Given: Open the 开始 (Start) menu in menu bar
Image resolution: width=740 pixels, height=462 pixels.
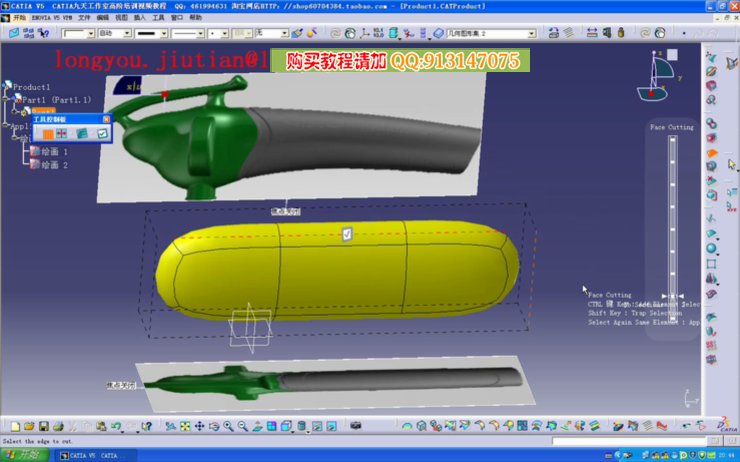Looking at the screenshot, I should [19, 17].
